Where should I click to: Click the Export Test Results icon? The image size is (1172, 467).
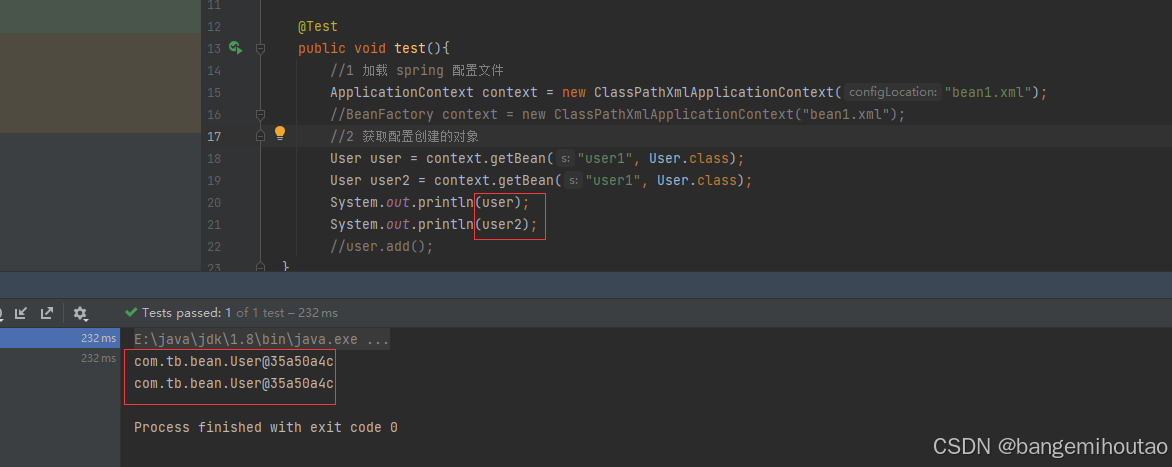pyautogui.click(x=46, y=313)
